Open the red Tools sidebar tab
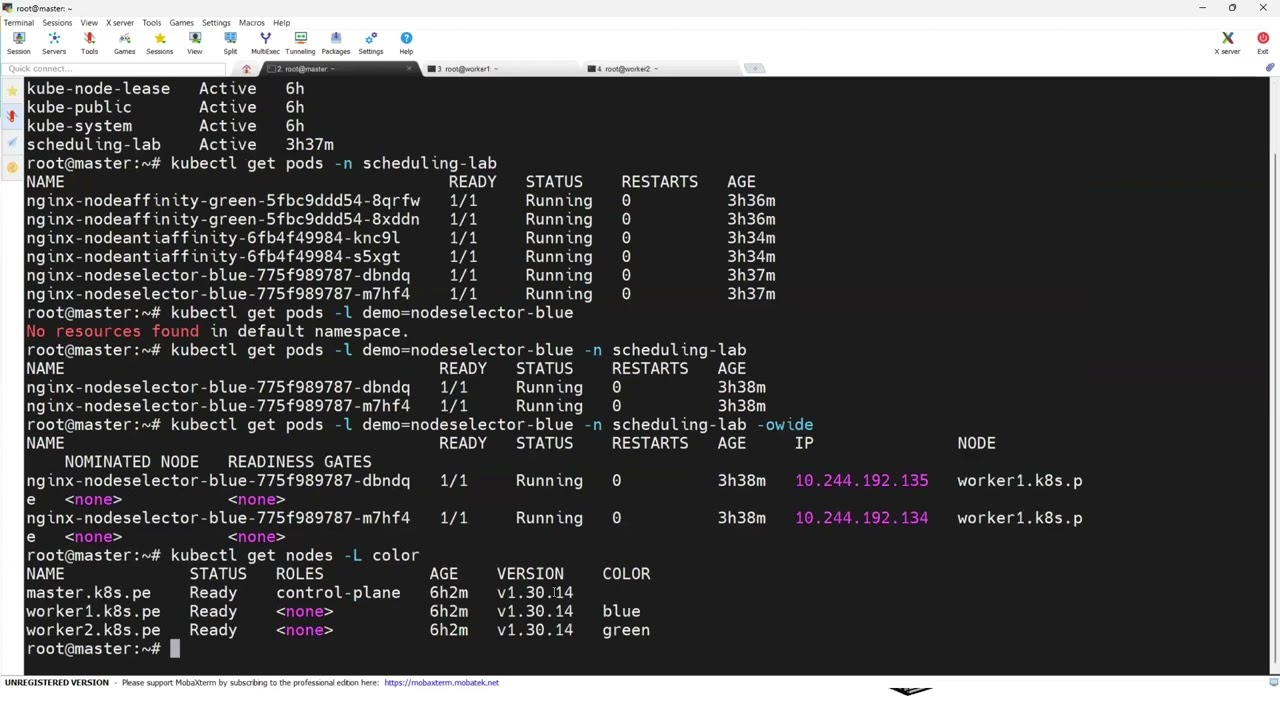This screenshot has width=1280, height=720. point(12,116)
